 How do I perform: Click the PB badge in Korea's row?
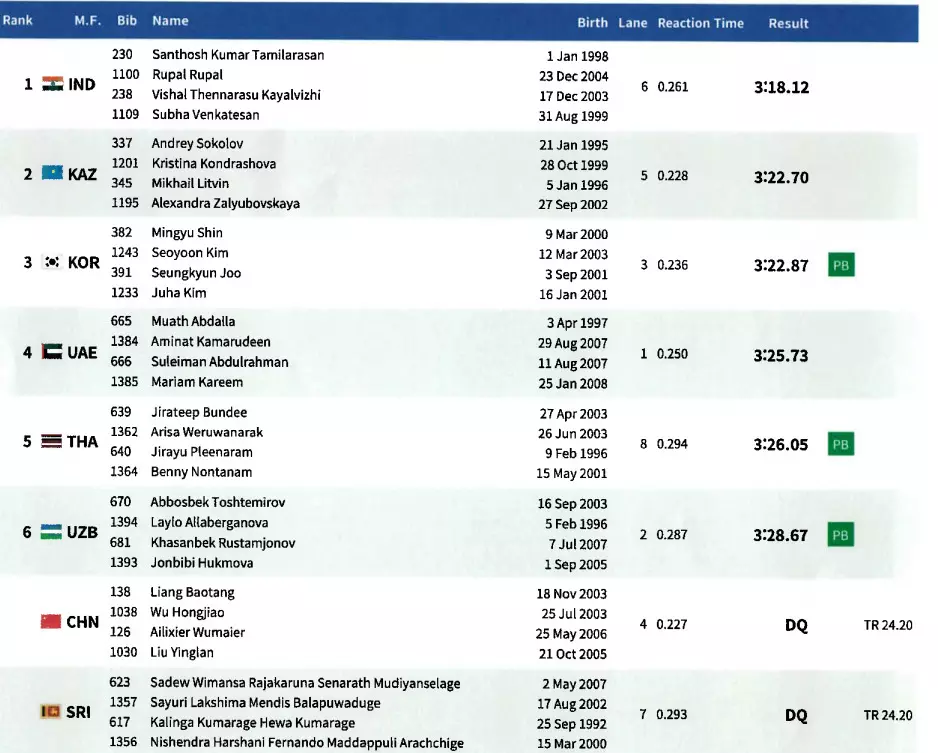tap(841, 265)
